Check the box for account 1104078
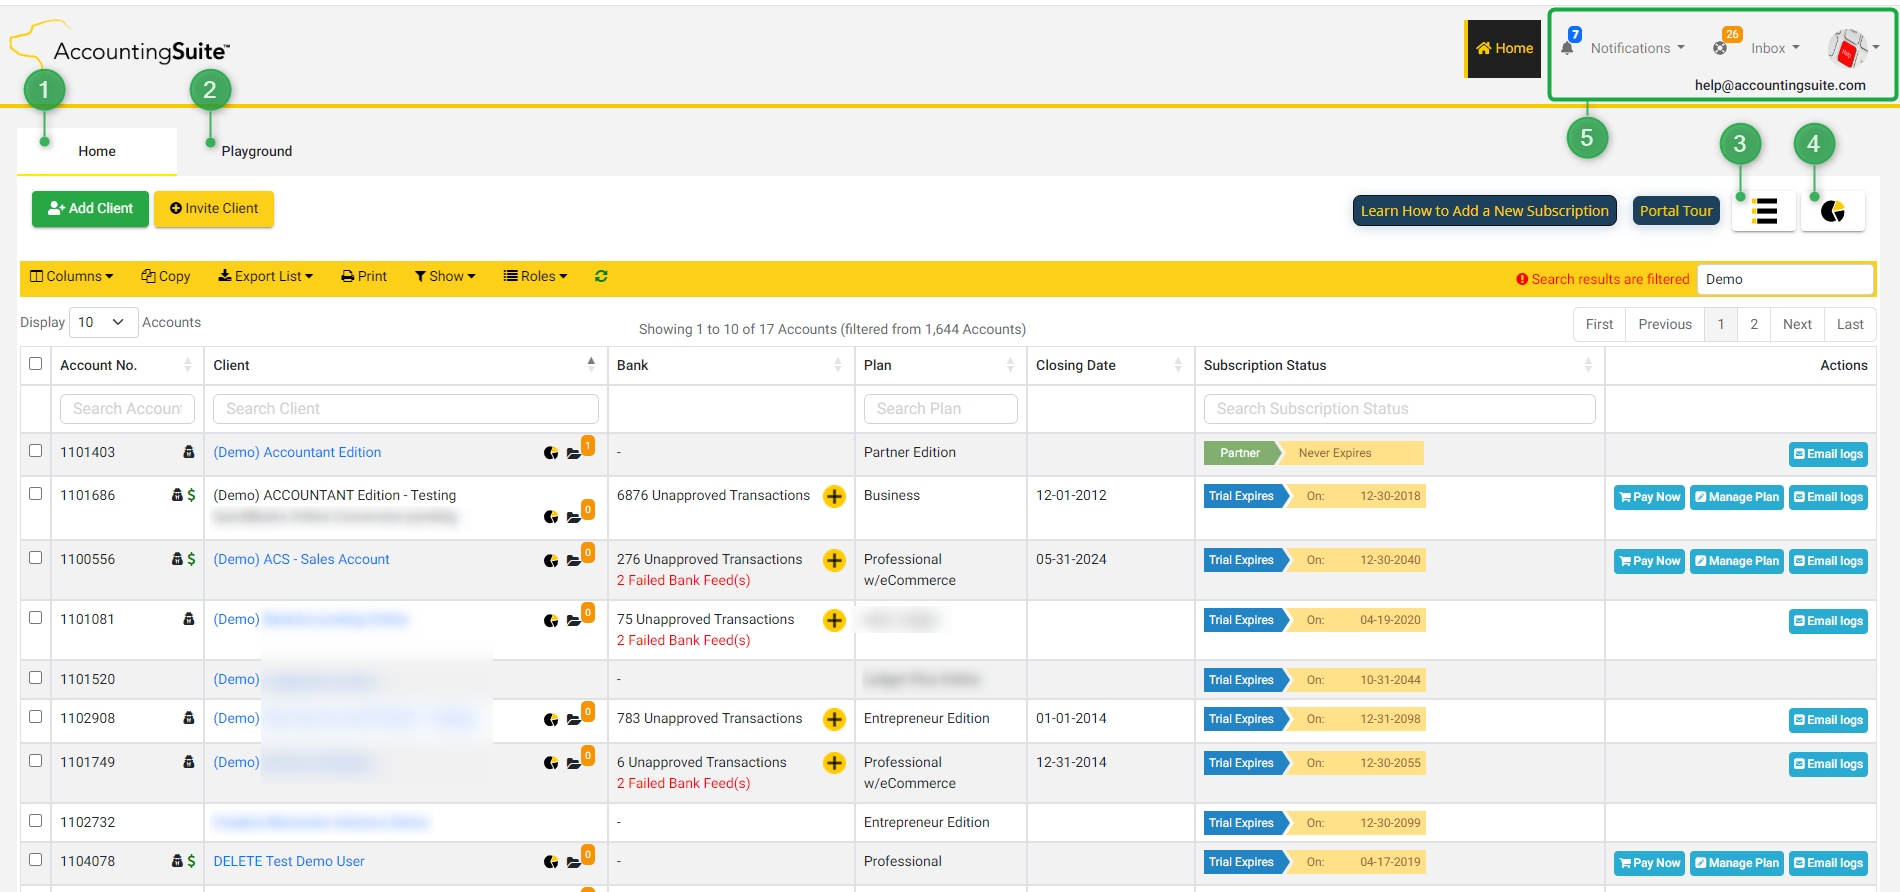 36,859
